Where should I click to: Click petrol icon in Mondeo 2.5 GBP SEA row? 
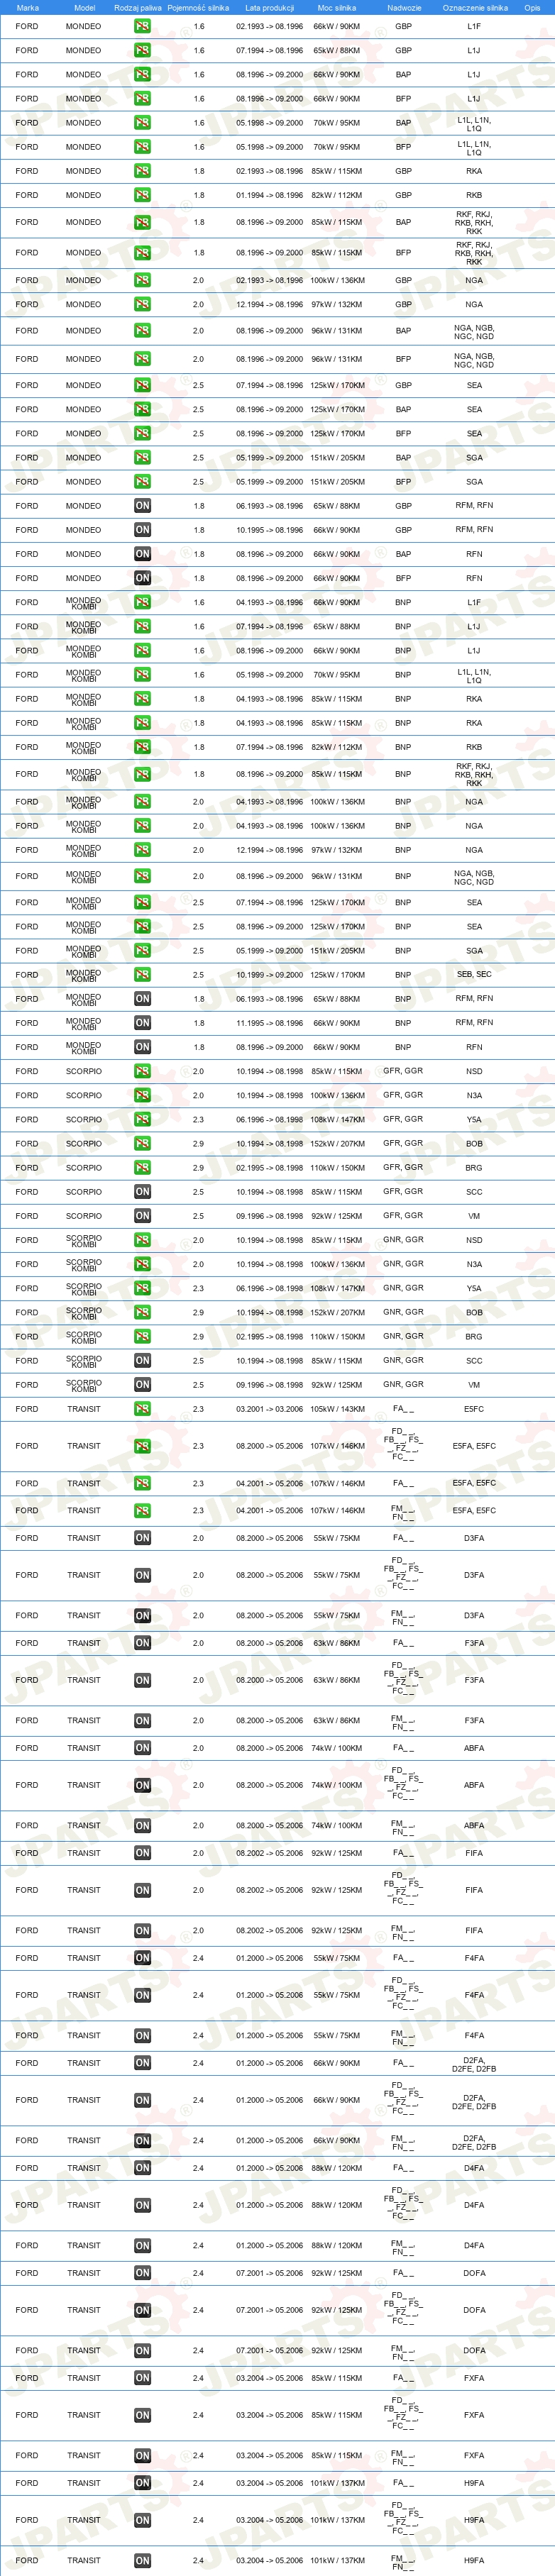[142, 385]
